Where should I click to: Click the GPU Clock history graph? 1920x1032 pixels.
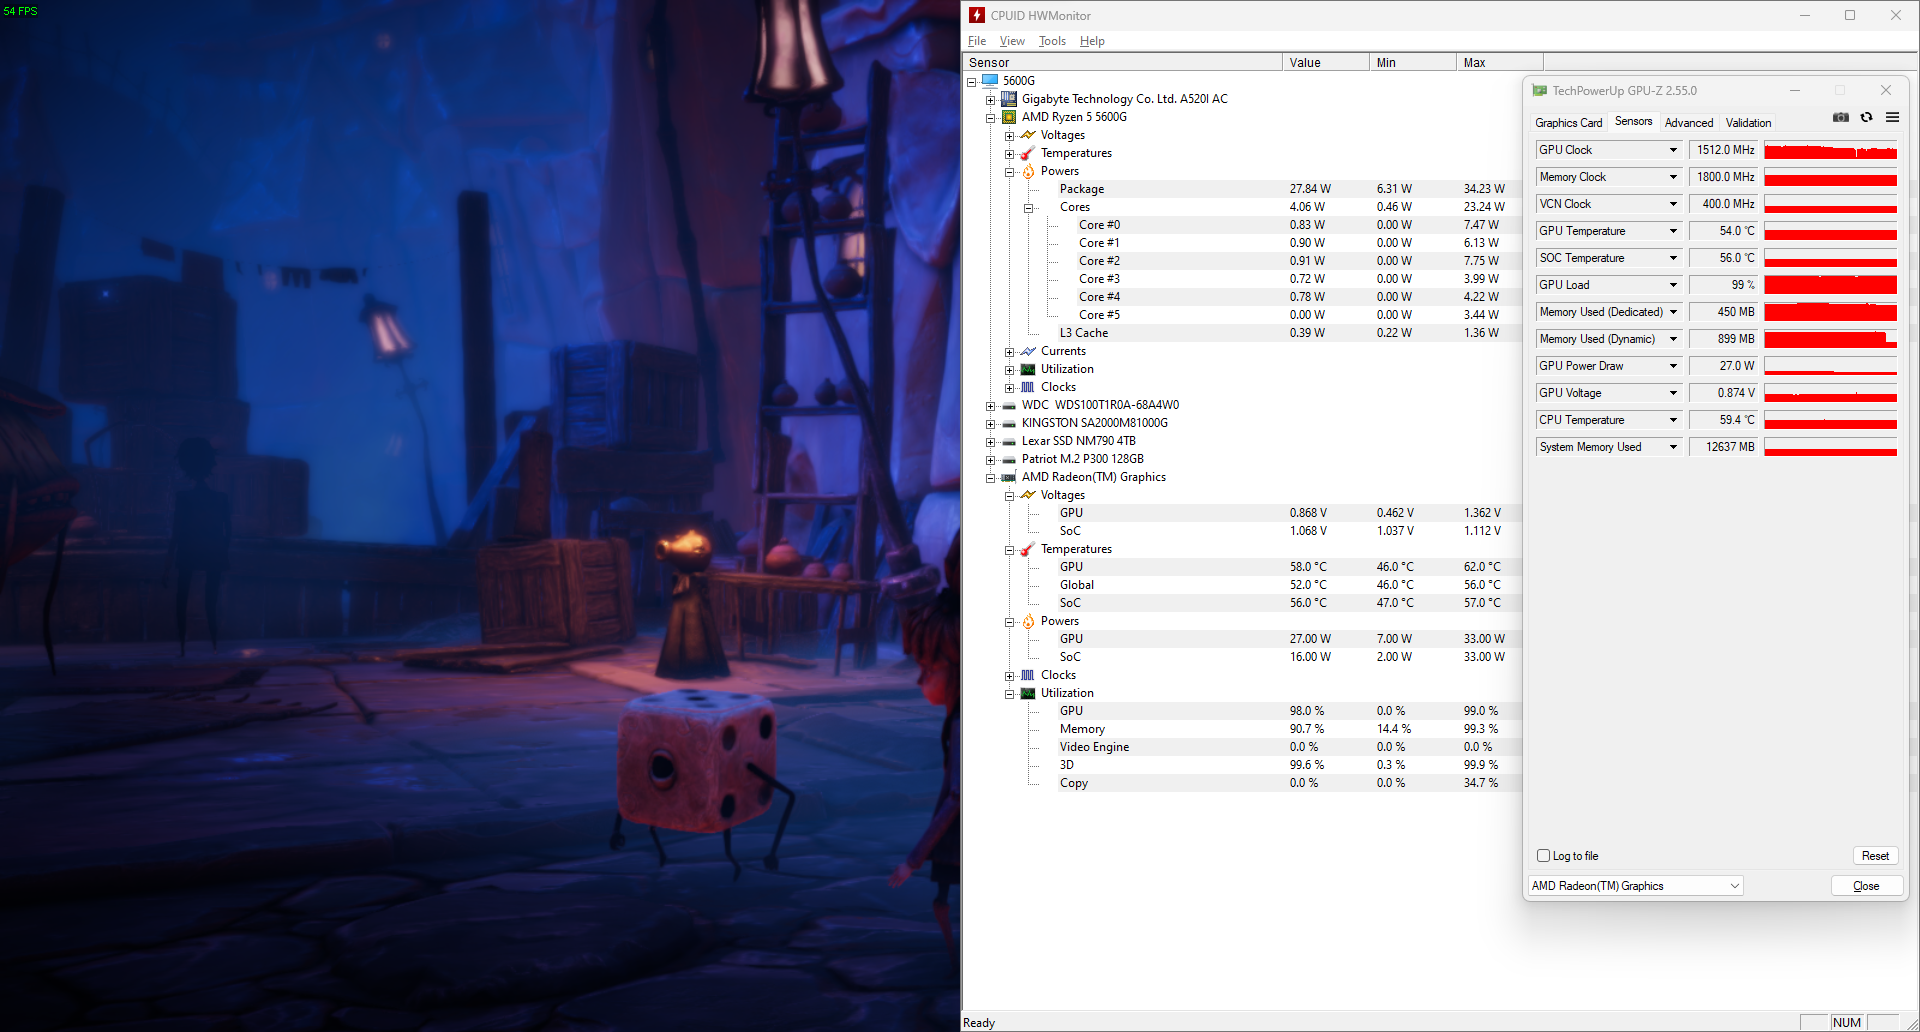[x=1830, y=150]
